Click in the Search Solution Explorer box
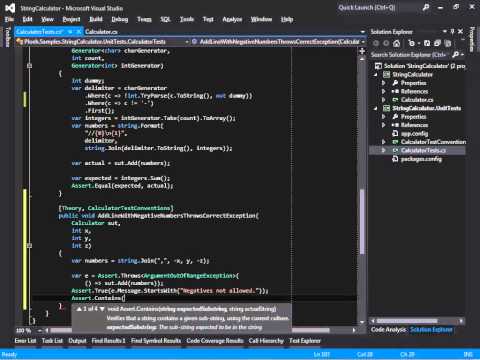 coord(410,54)
